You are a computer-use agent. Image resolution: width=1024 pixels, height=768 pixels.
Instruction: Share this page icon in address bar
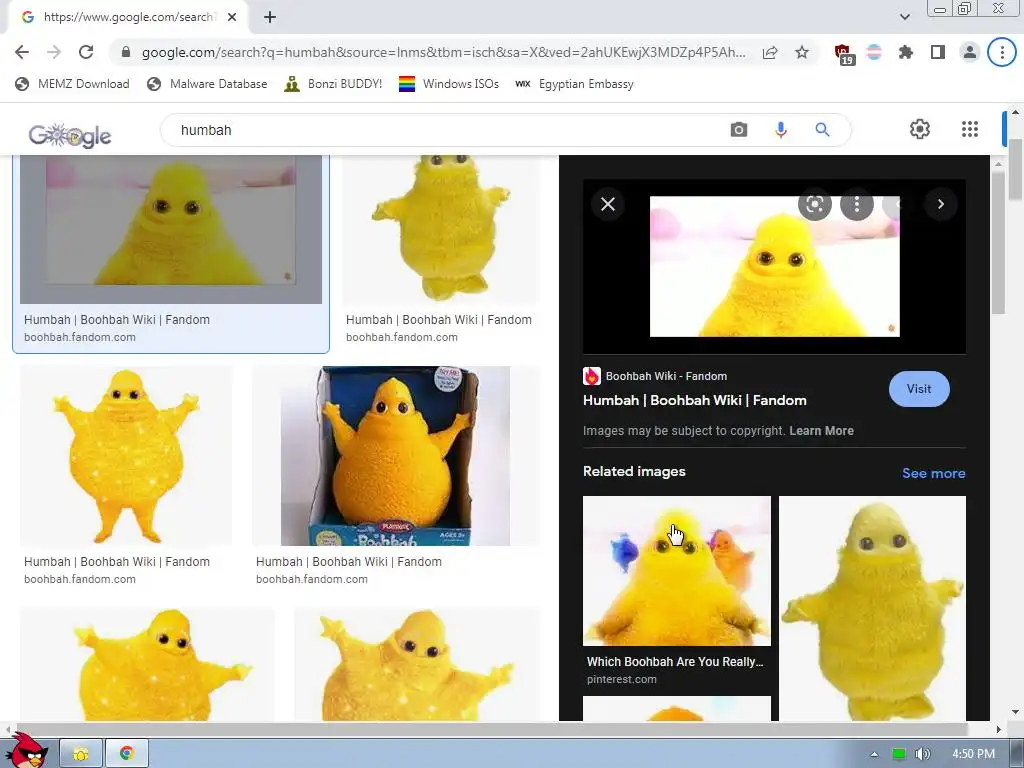click(x=770, y=52)
